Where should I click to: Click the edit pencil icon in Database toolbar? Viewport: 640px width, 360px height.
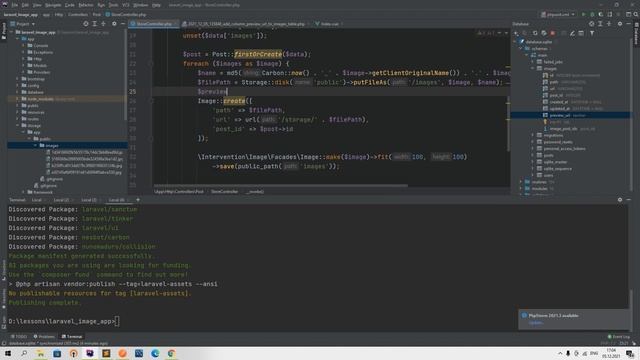(572, 33)
